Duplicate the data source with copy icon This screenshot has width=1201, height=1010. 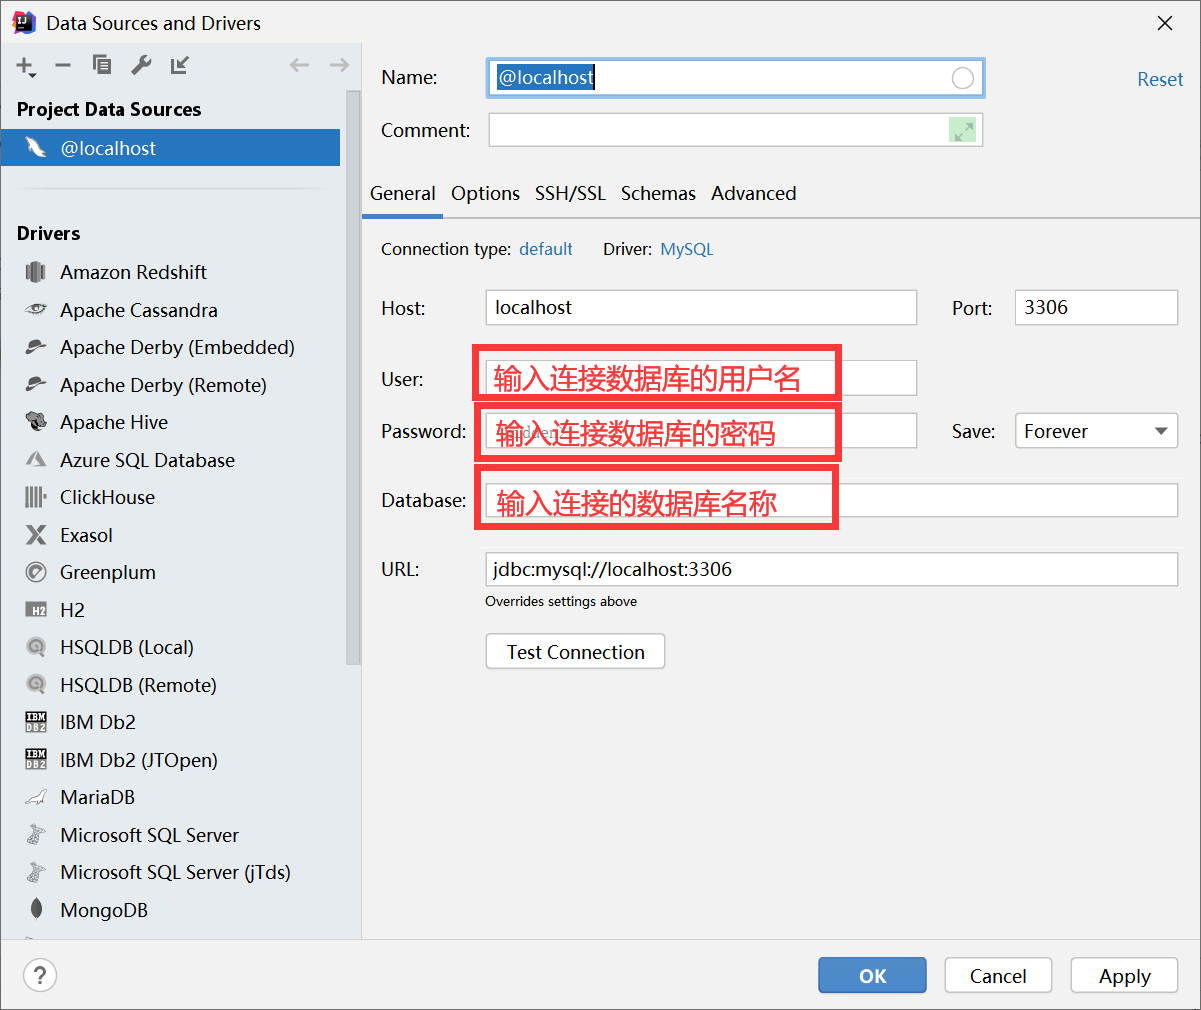tap(102, 65)
